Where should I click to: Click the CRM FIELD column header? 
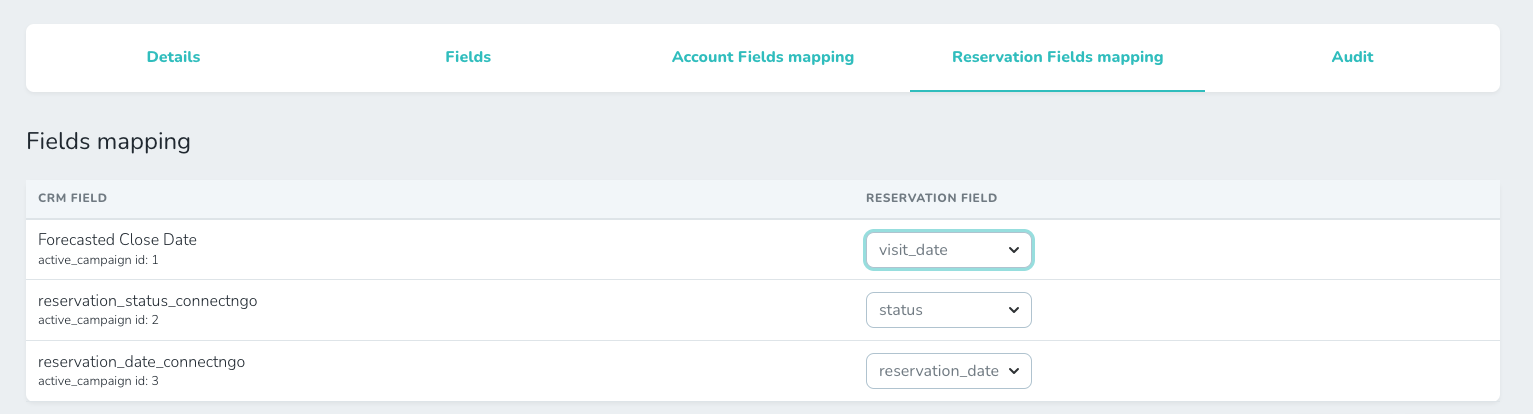[72, 198]
